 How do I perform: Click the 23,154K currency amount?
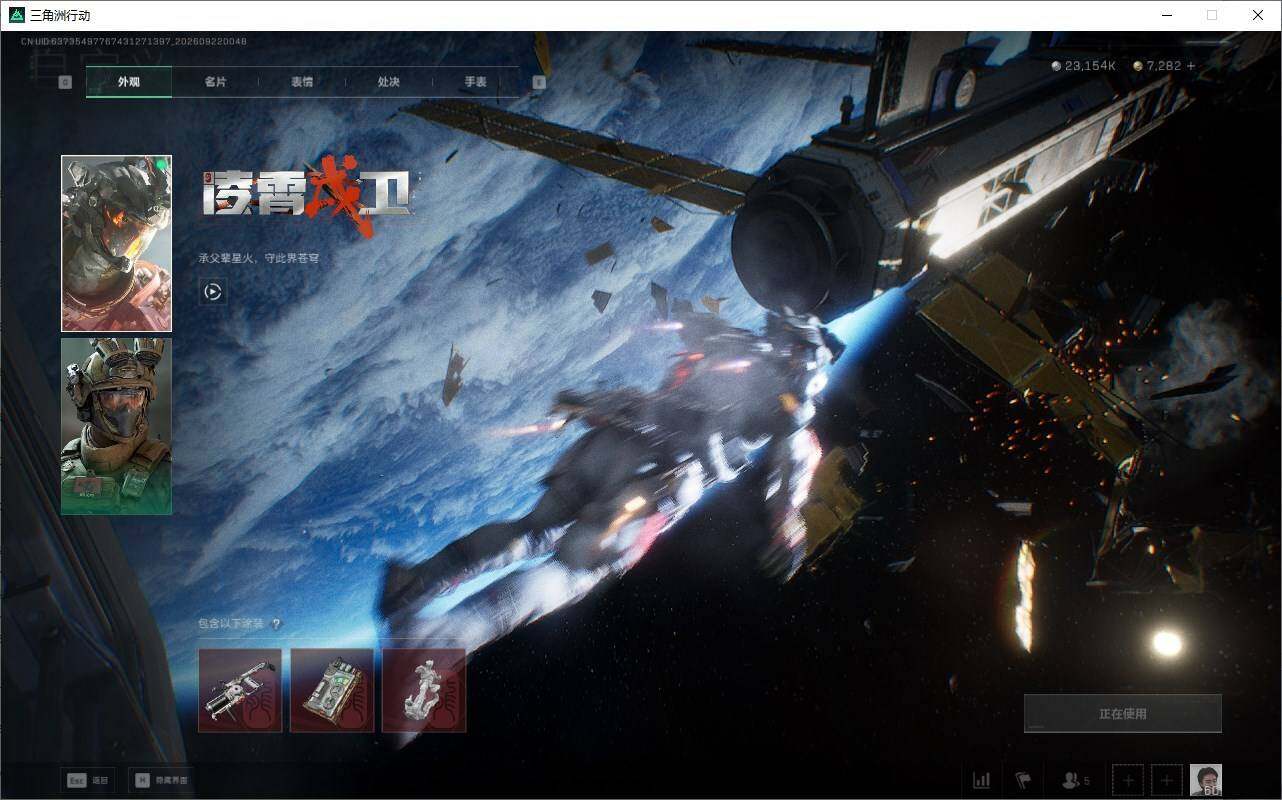click(1090, 66)
